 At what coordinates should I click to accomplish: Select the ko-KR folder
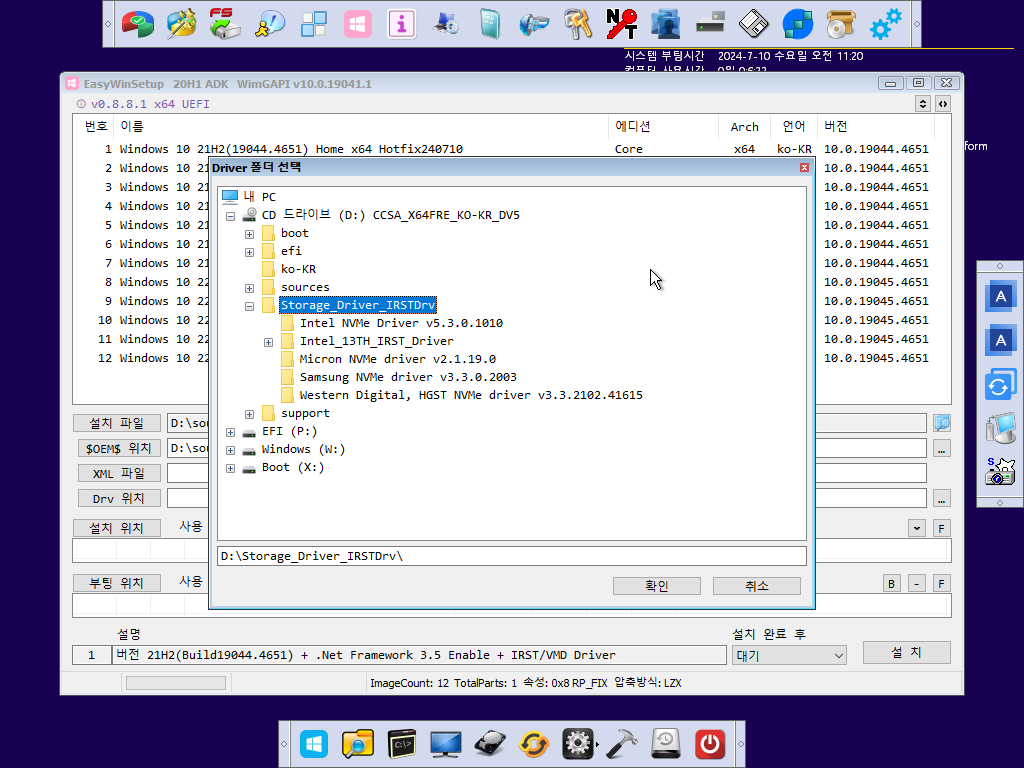tap(298, 269)
